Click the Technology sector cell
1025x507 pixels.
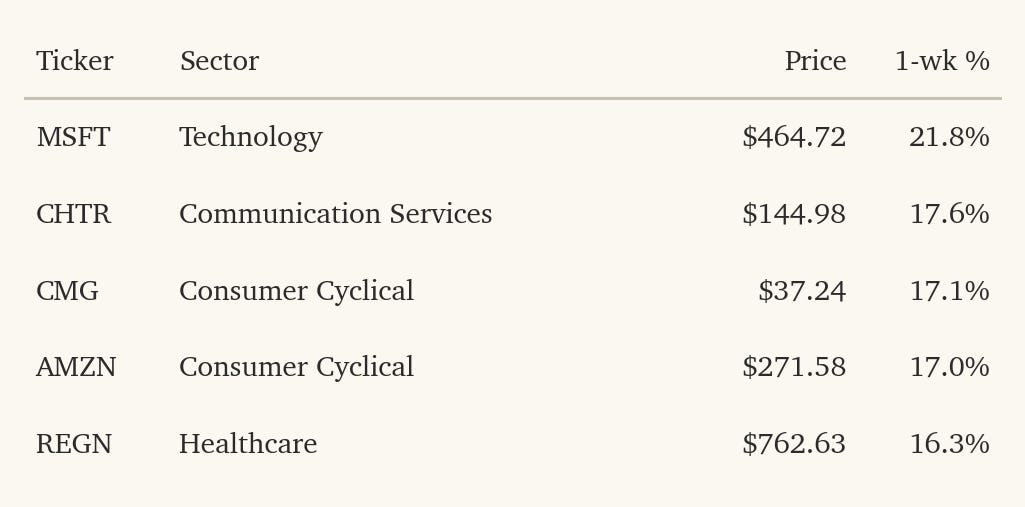coord(251,137)
